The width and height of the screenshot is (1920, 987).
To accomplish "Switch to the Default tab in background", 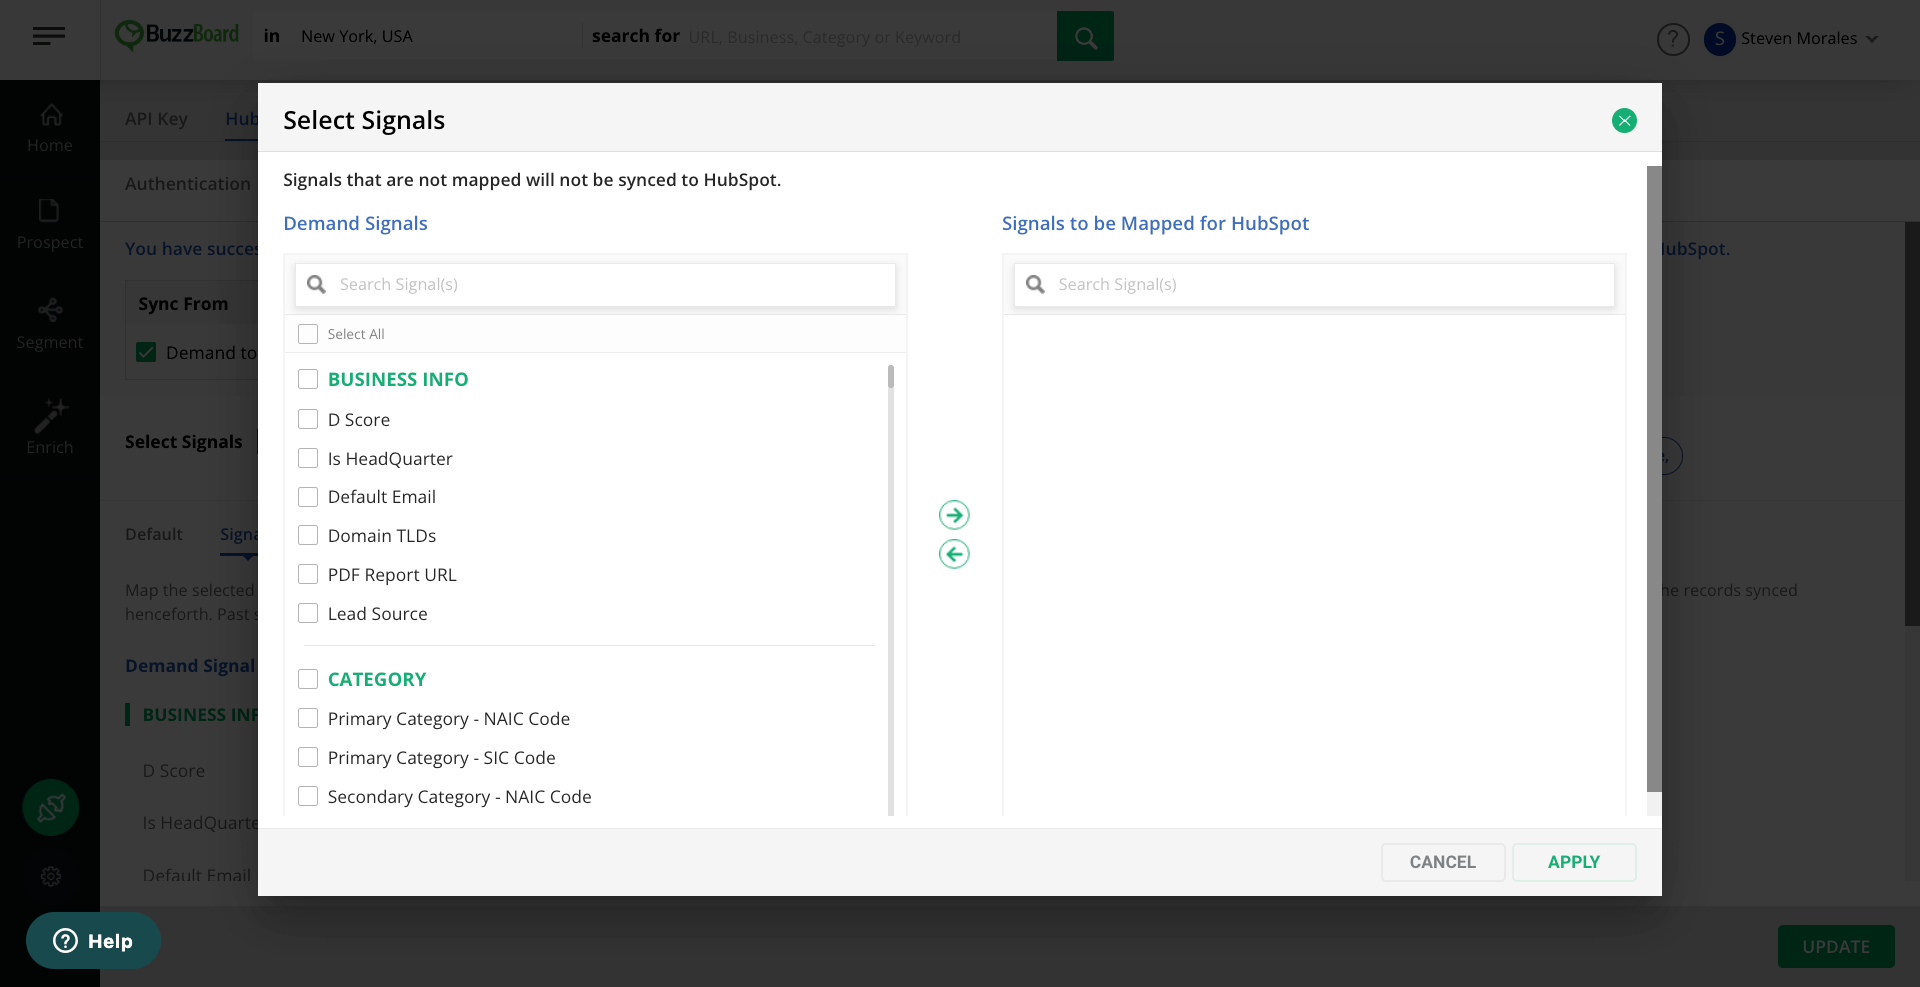I will click(x=154, y=534).
